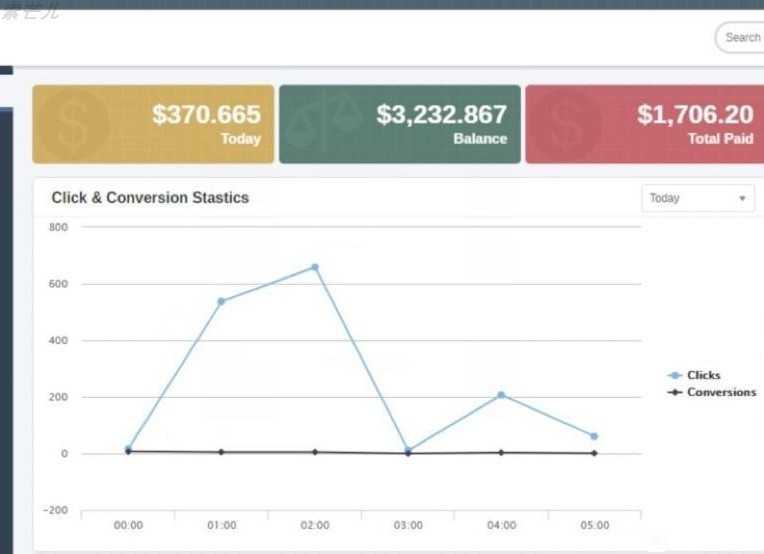Click the dollar coin icon on Today card
This screenshot has width=764, height=554.
[x=73, y=124]
